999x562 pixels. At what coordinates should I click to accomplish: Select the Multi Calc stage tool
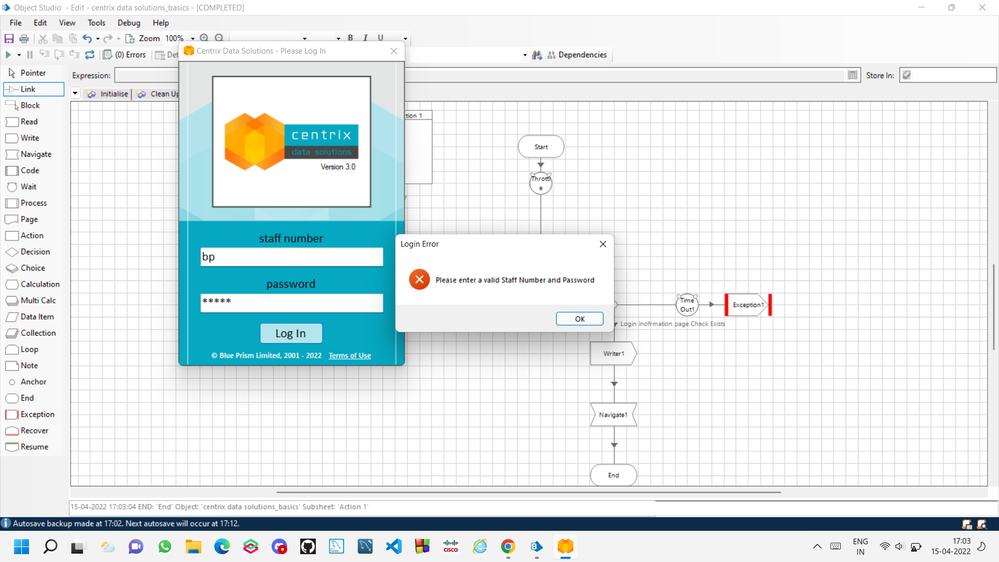(x=34, y=300)
